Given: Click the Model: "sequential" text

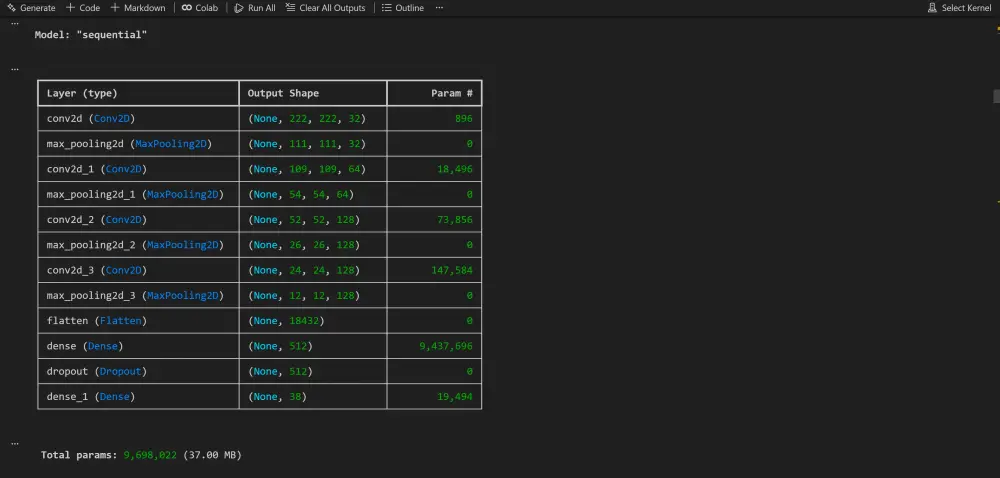Looking at the screenshot, I should (91, 35).
